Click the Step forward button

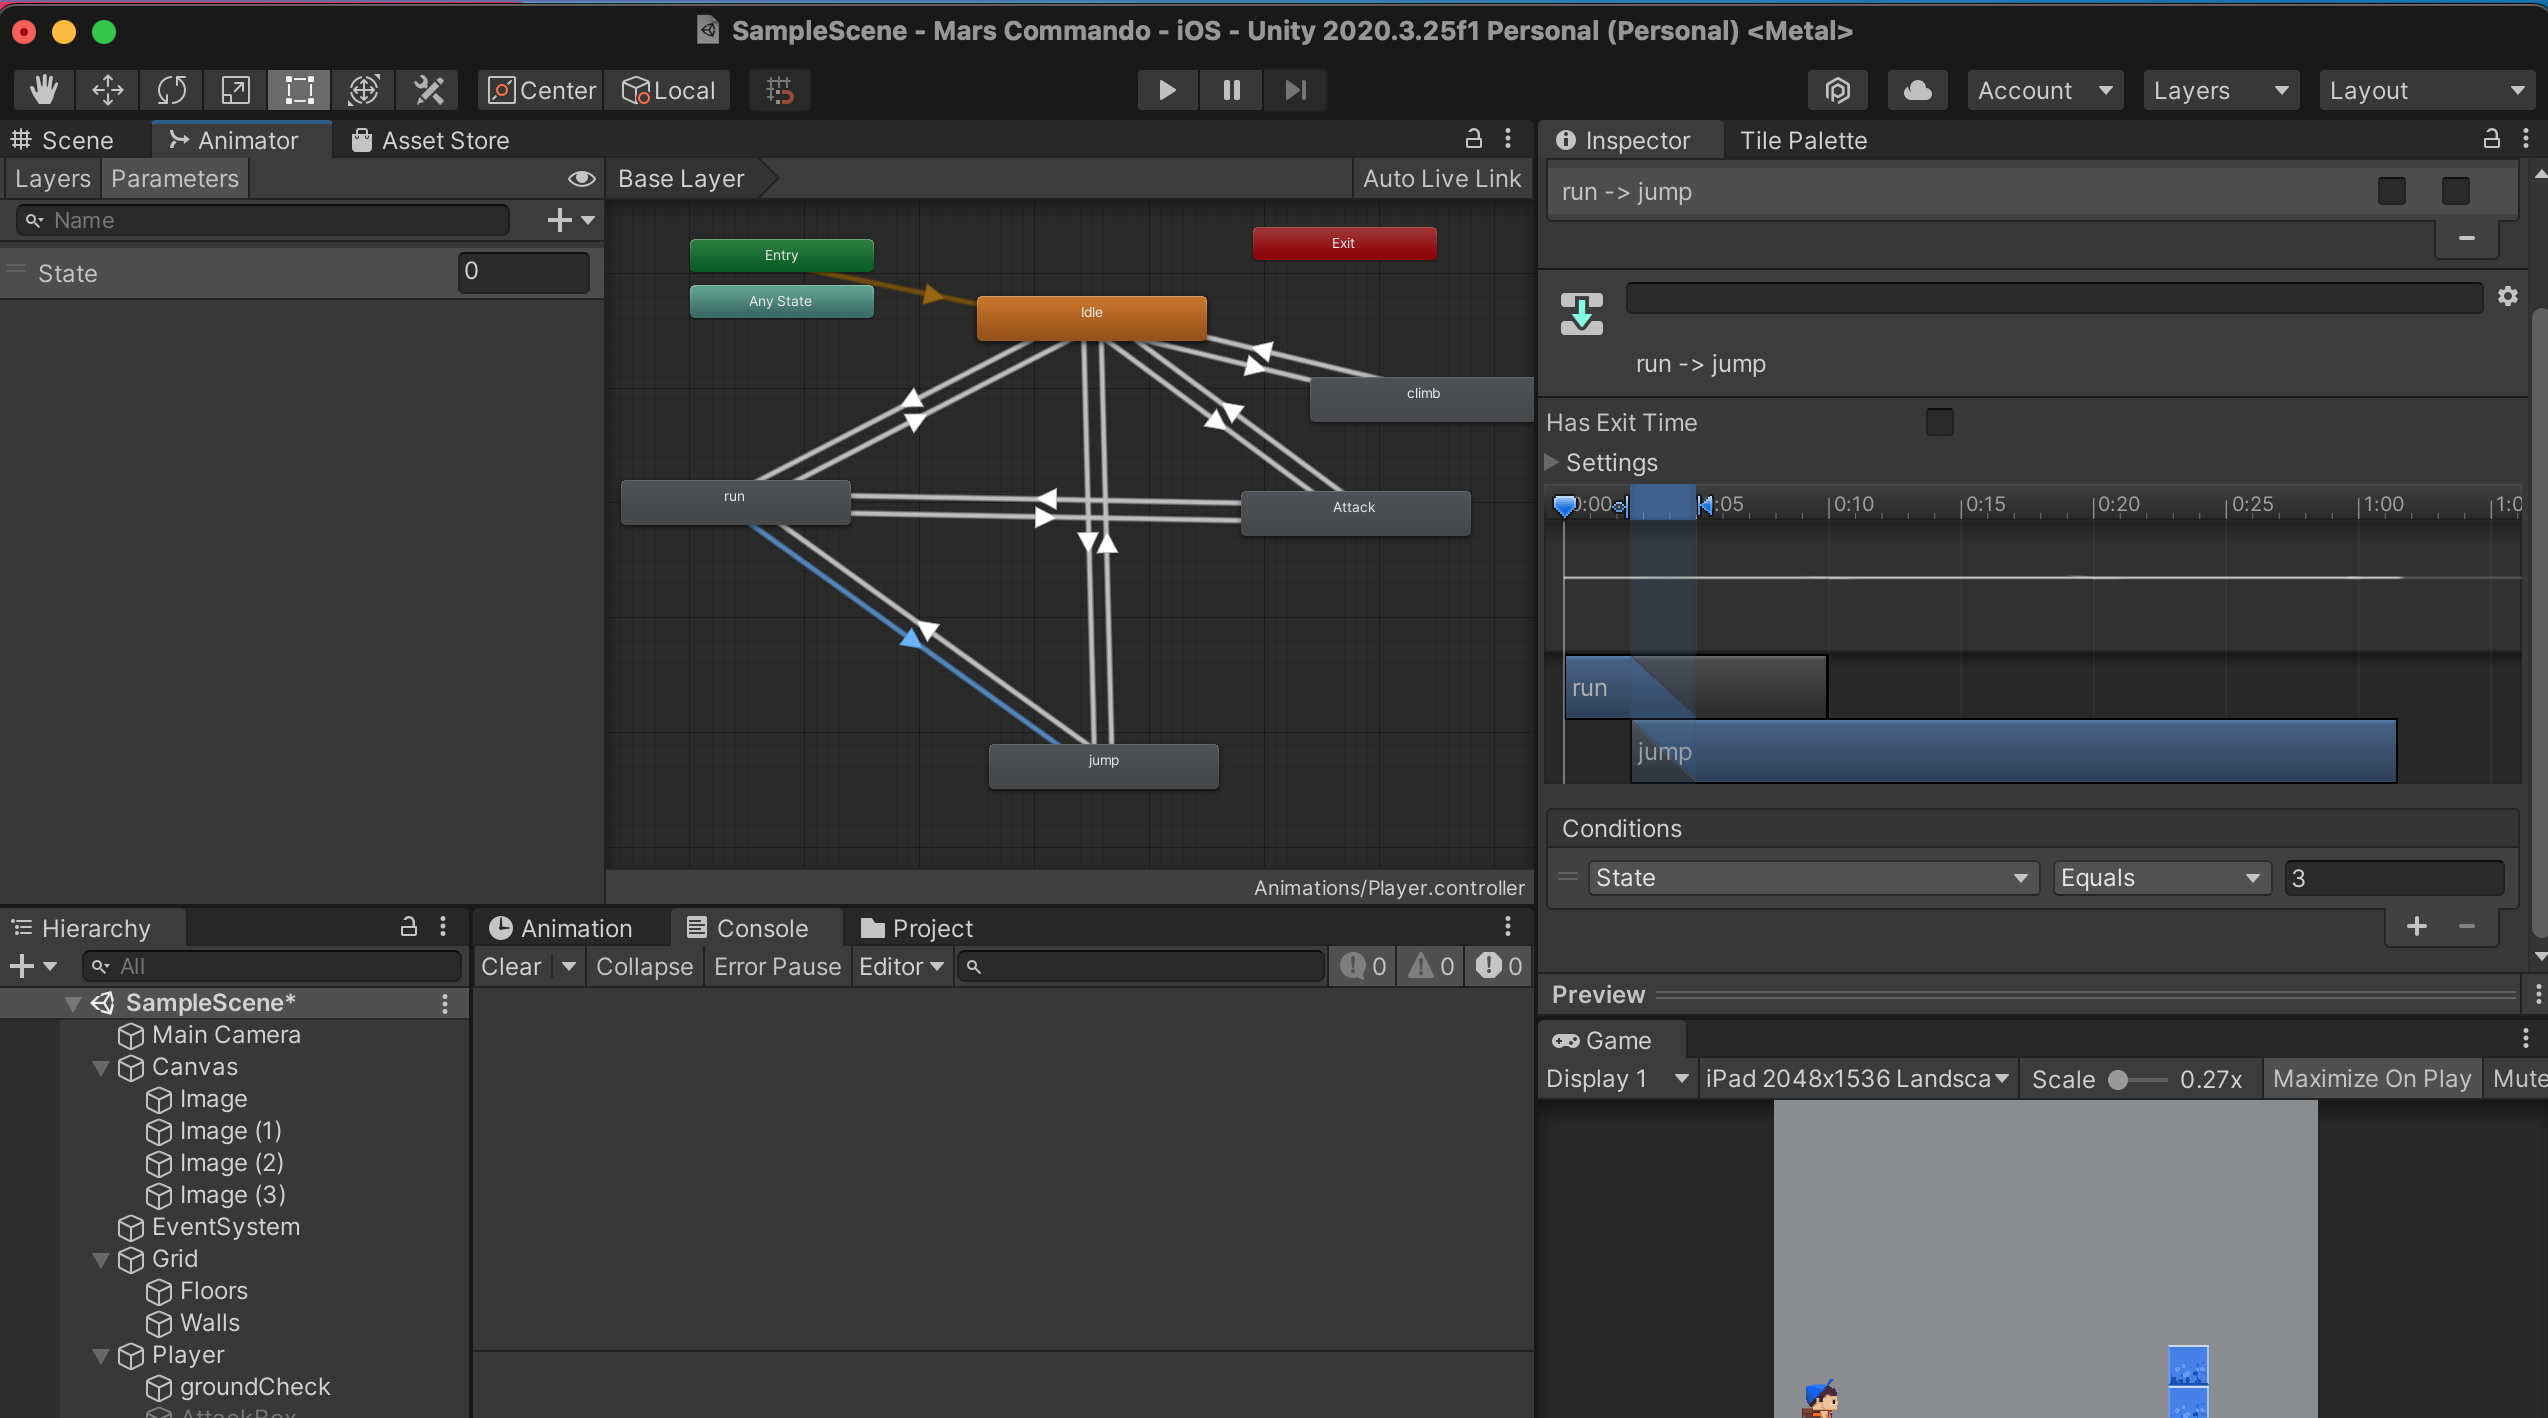point(1296,90)
